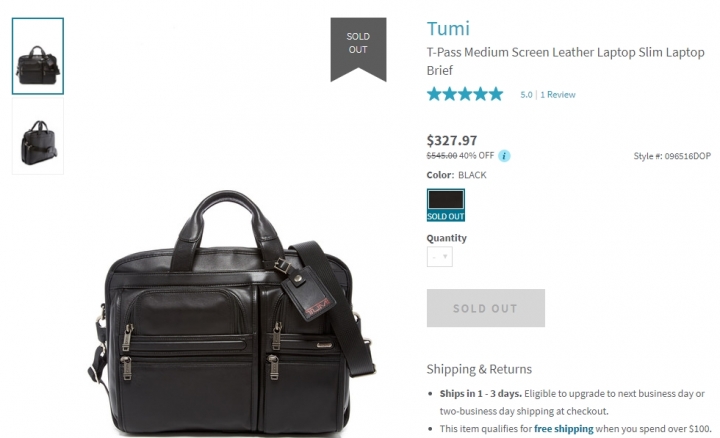720x438 pixels.
Task: Click the crossed-out $545.00 original price
Action: point(442,156)
